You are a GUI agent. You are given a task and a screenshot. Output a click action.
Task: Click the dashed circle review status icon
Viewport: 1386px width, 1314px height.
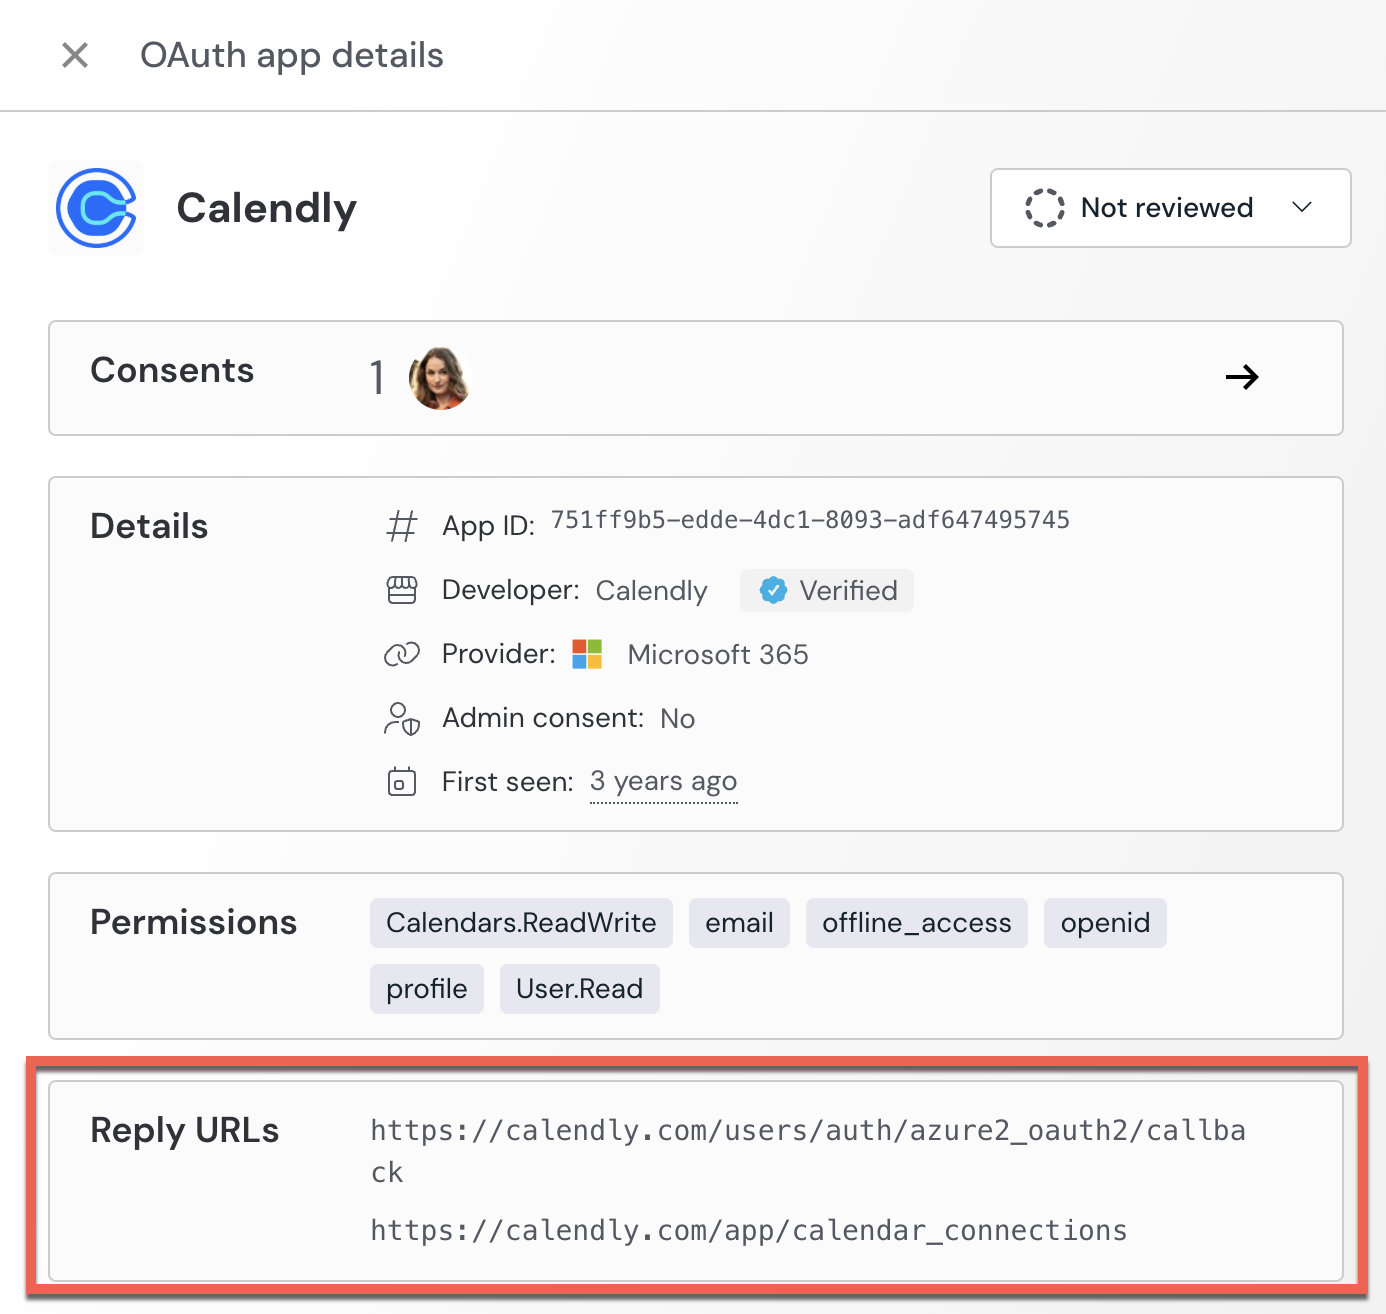1044,208
